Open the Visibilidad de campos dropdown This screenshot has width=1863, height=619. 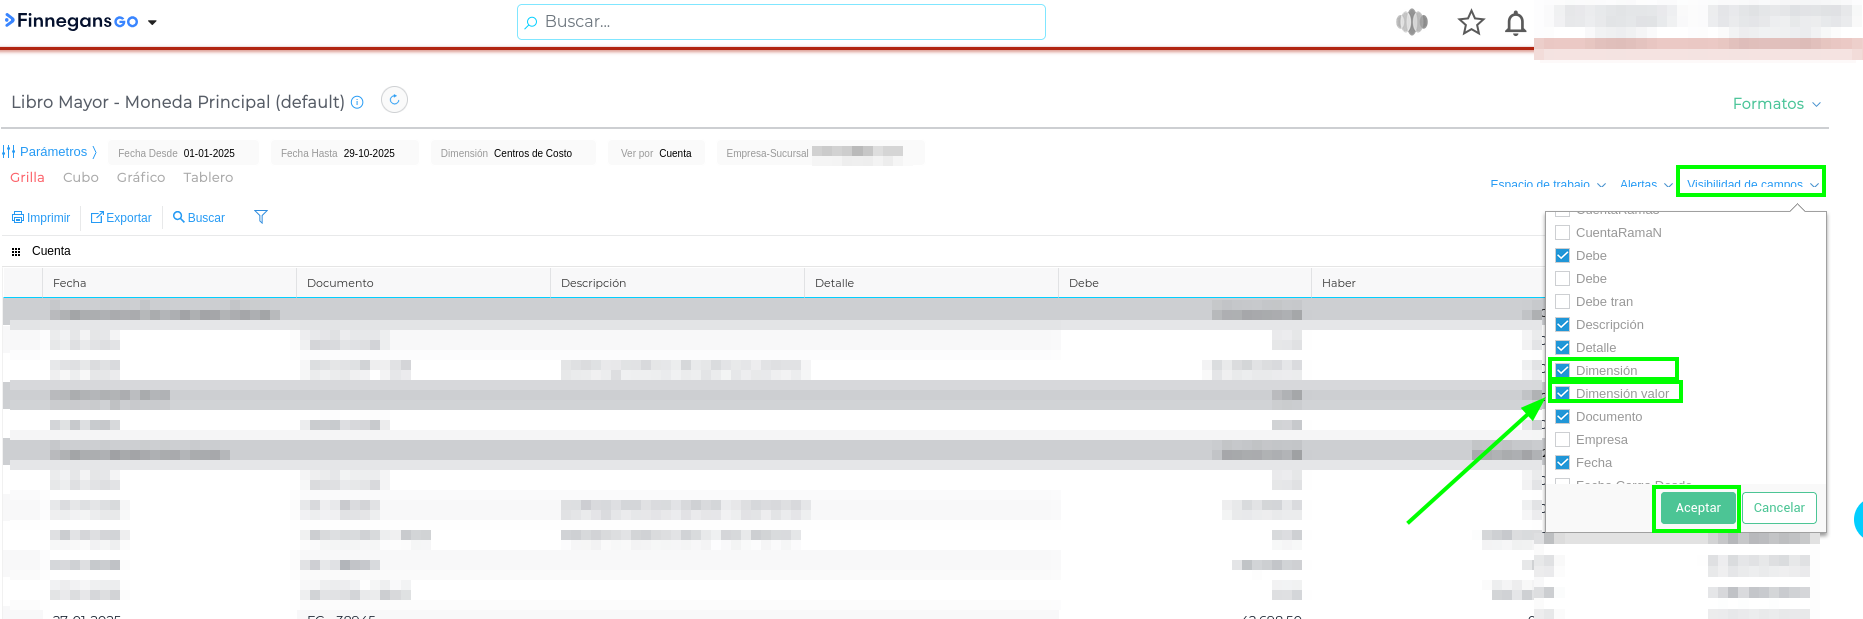pos(1751,183)
